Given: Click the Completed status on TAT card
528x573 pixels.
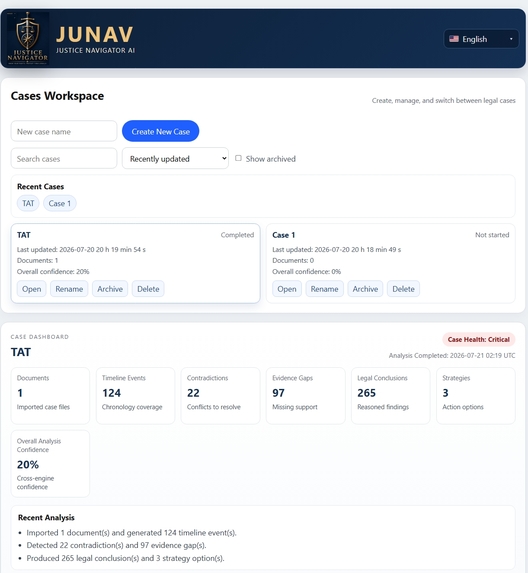Looking at the screenshot, I should tap(237, 235).
